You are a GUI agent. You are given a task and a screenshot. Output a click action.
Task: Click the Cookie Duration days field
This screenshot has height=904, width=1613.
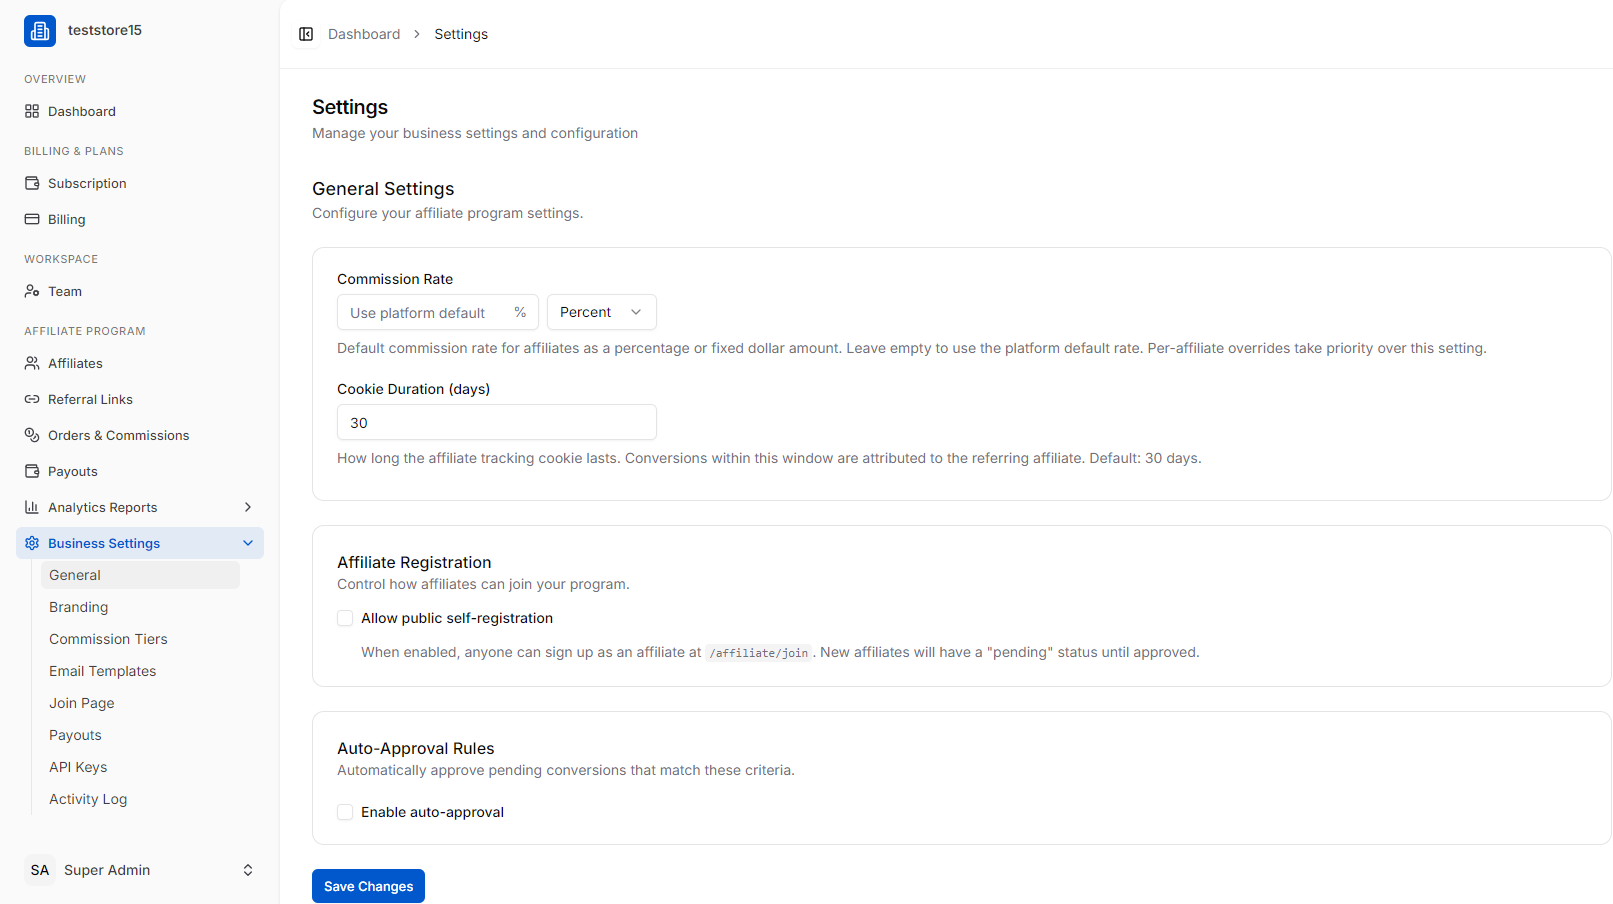click(497, 422)
